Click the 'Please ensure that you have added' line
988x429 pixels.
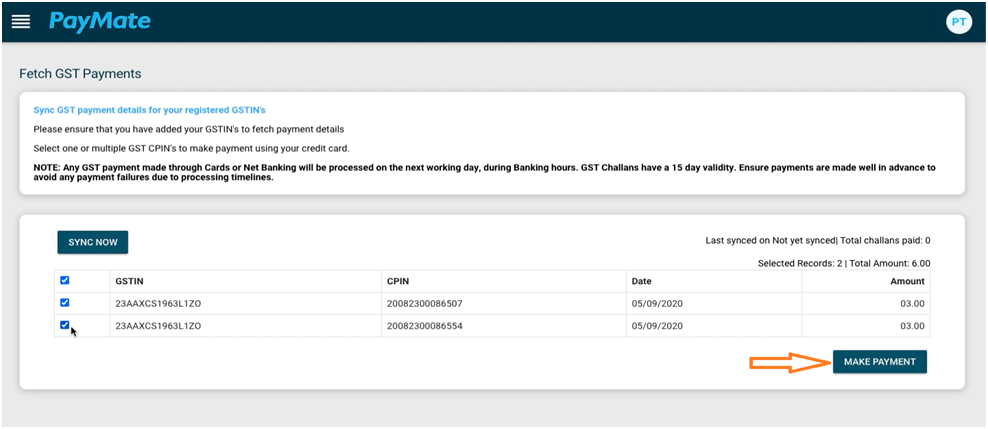[x=189, y=130]
